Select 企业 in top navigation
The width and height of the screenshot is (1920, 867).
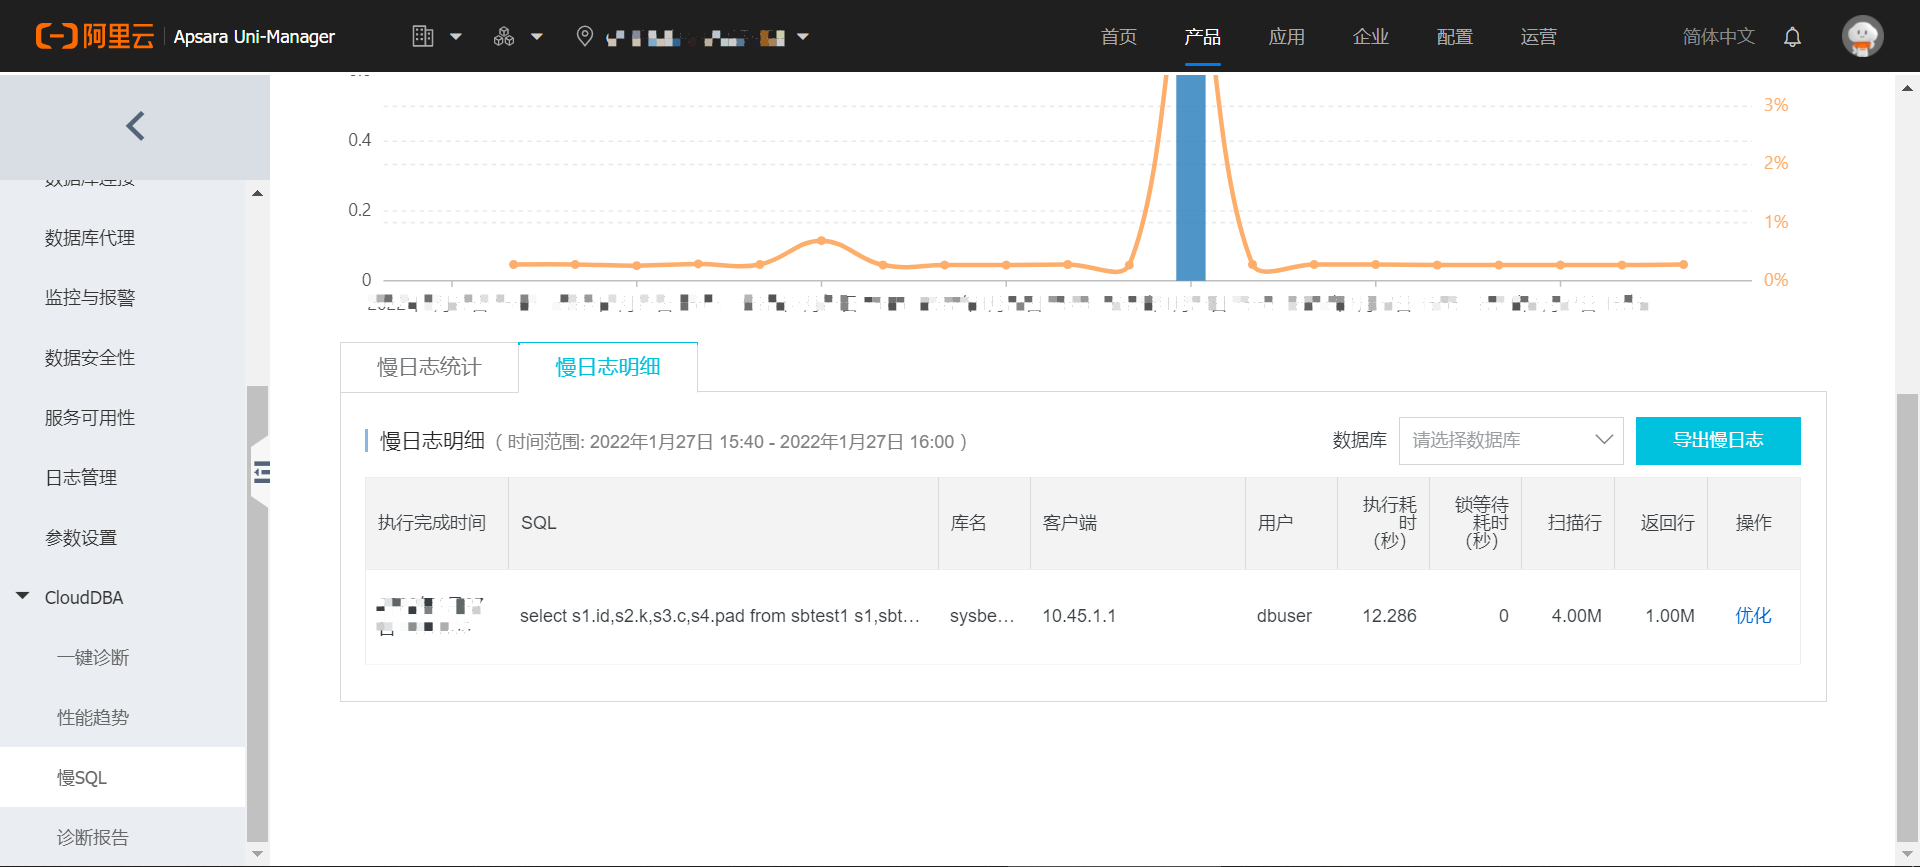[x=1370, y=37]
